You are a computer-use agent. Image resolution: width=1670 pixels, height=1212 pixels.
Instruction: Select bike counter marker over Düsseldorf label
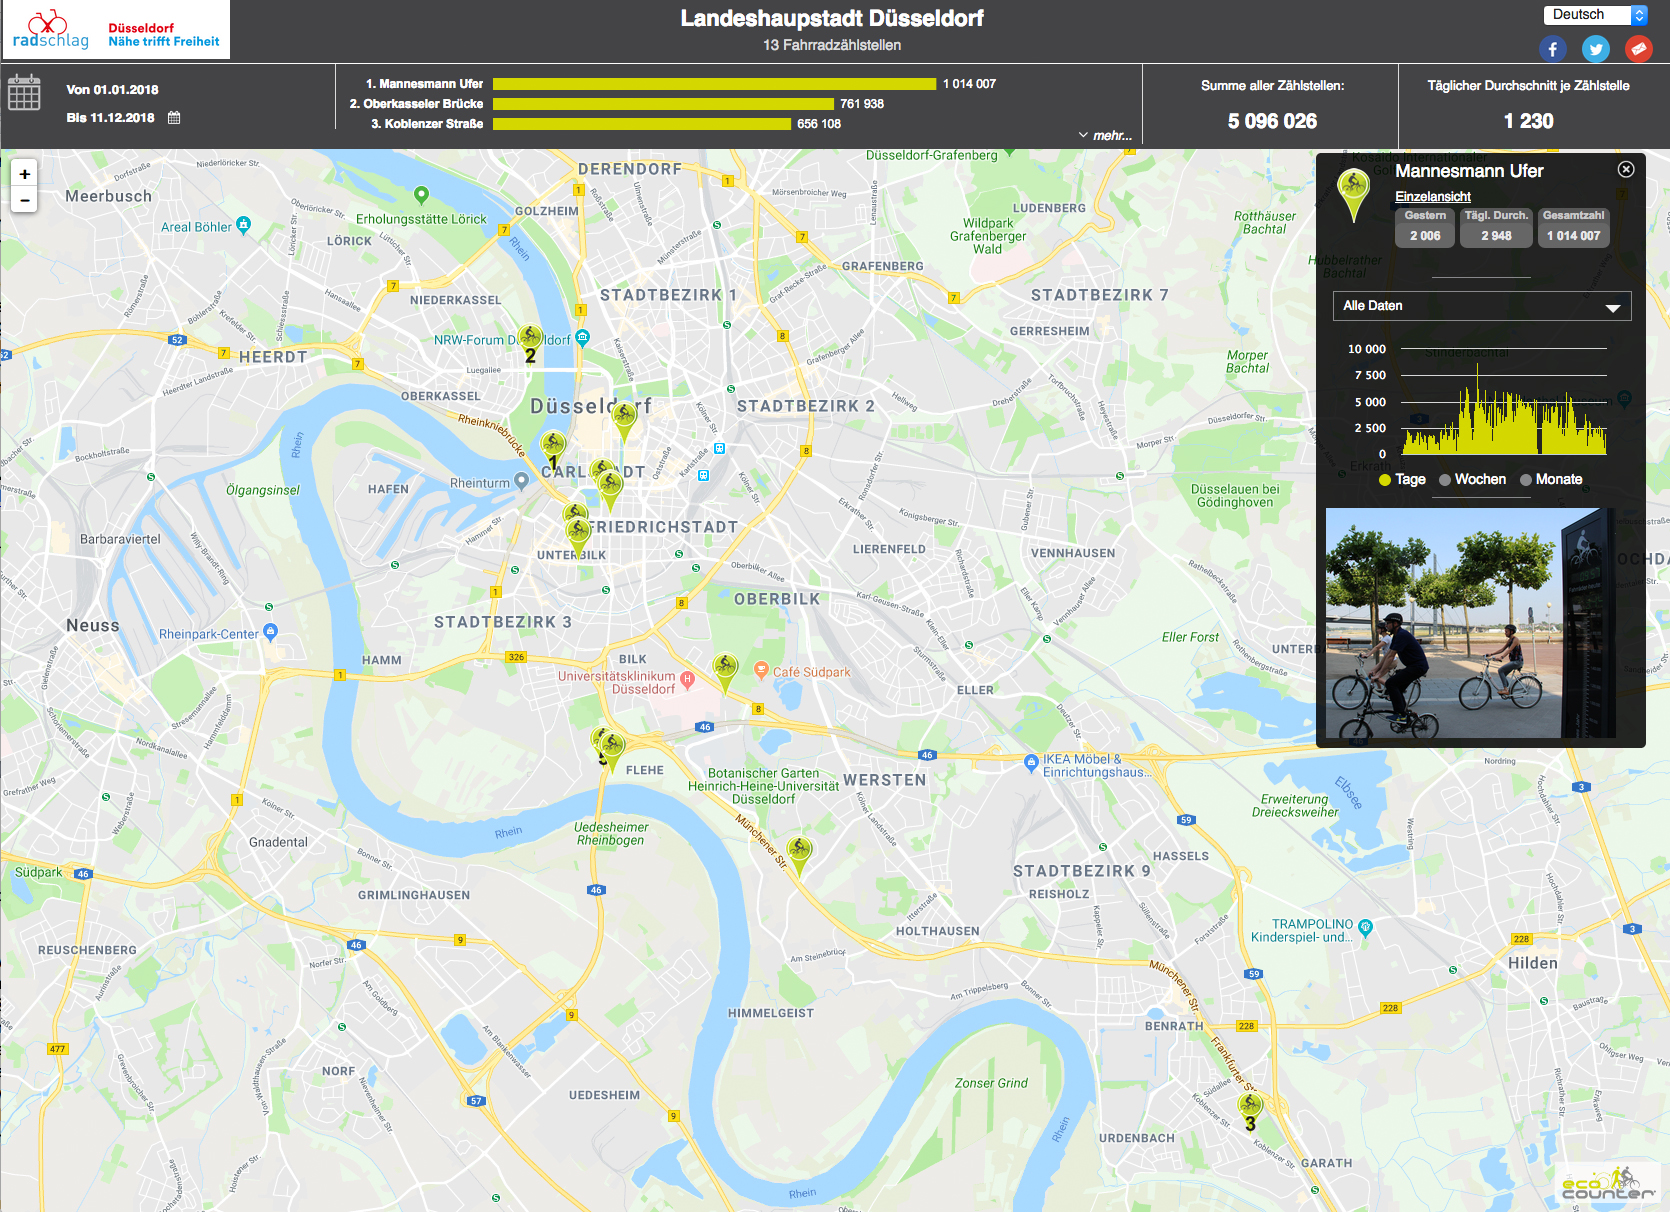point(624,418)
